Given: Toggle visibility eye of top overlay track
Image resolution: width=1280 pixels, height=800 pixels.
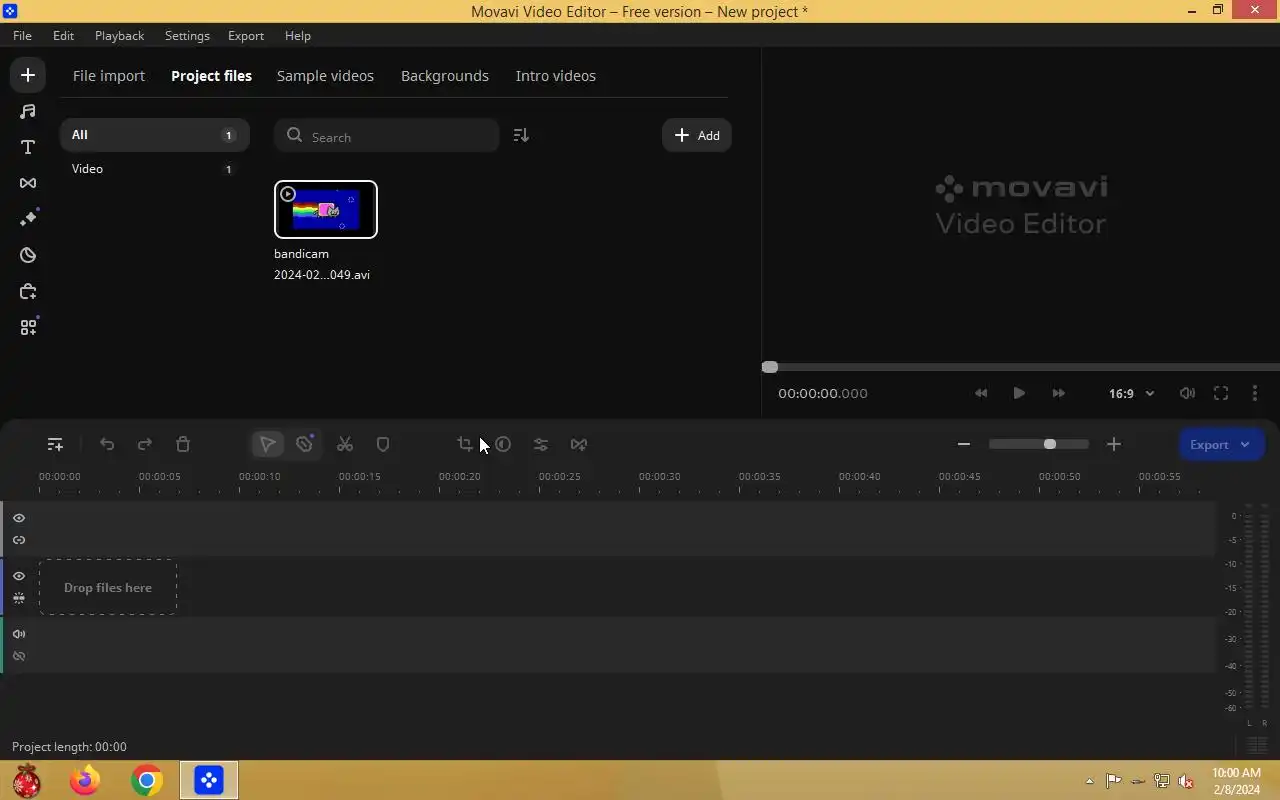Looking at the screenshot, I should (19, 518).
